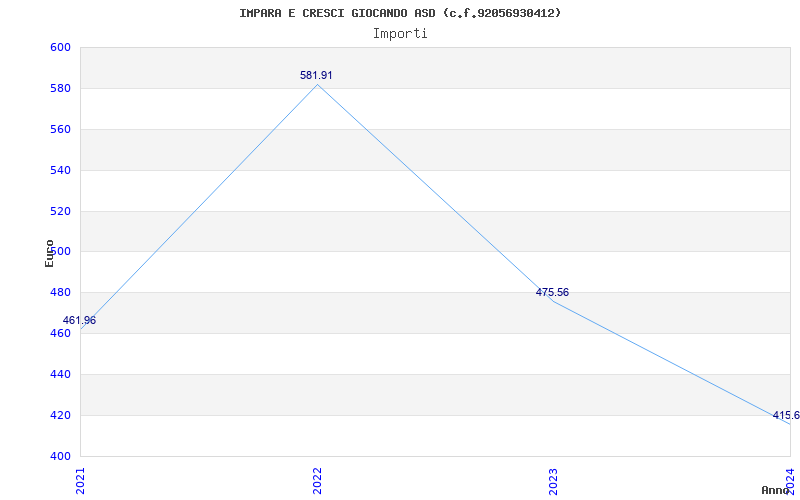Click the 415.6 data label
800x500 pixels.
(786, 415)
